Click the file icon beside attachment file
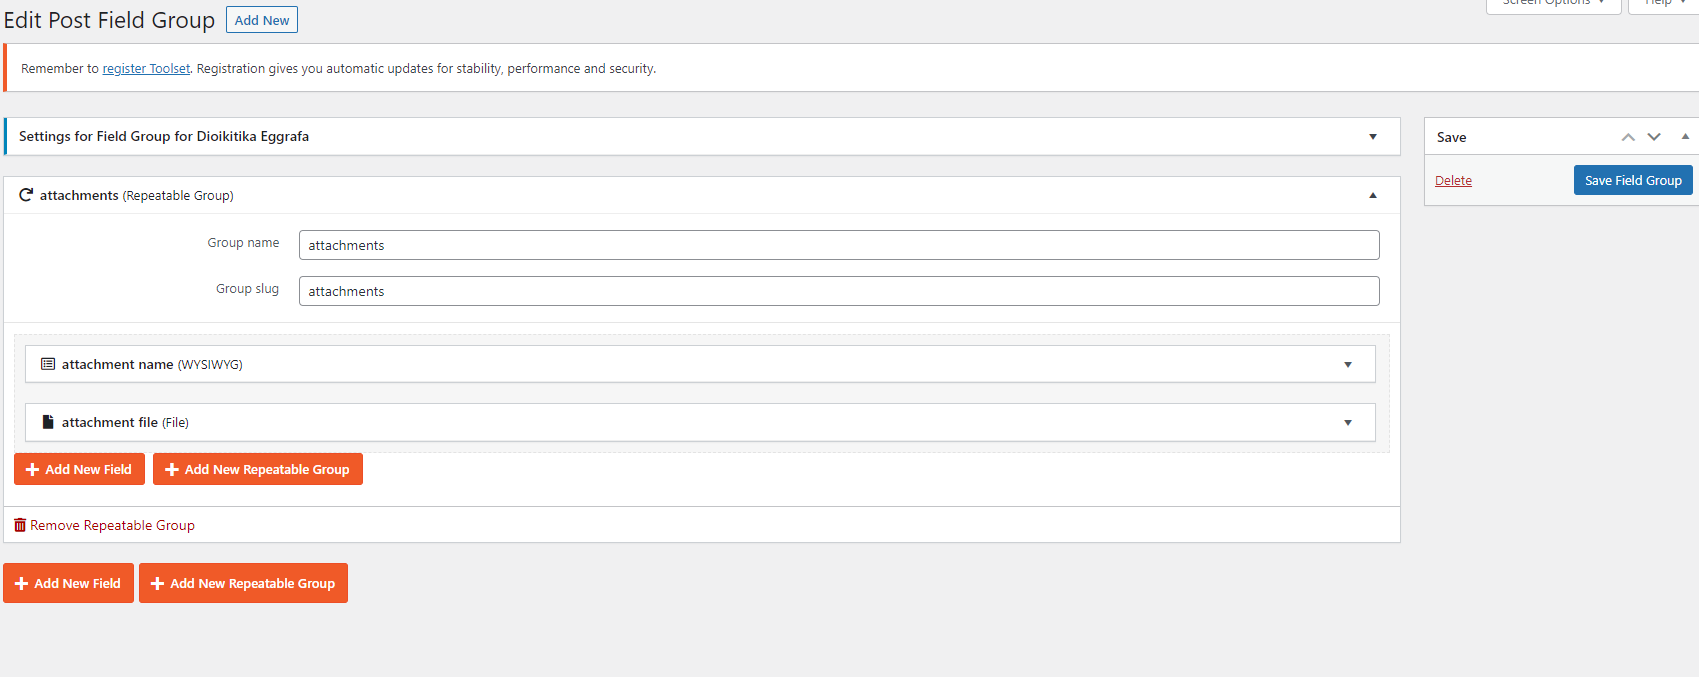Viewport: 1699px width, 677px height. tap(48, 422)
